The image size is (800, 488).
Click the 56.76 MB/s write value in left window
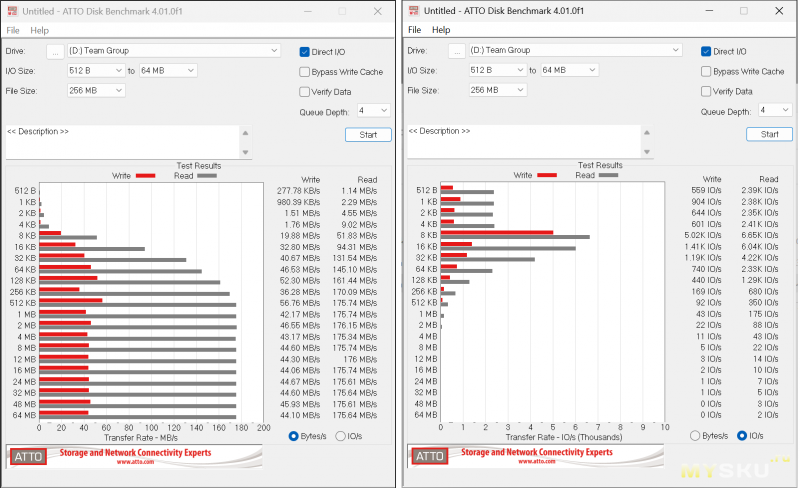[x=299, y=303]
